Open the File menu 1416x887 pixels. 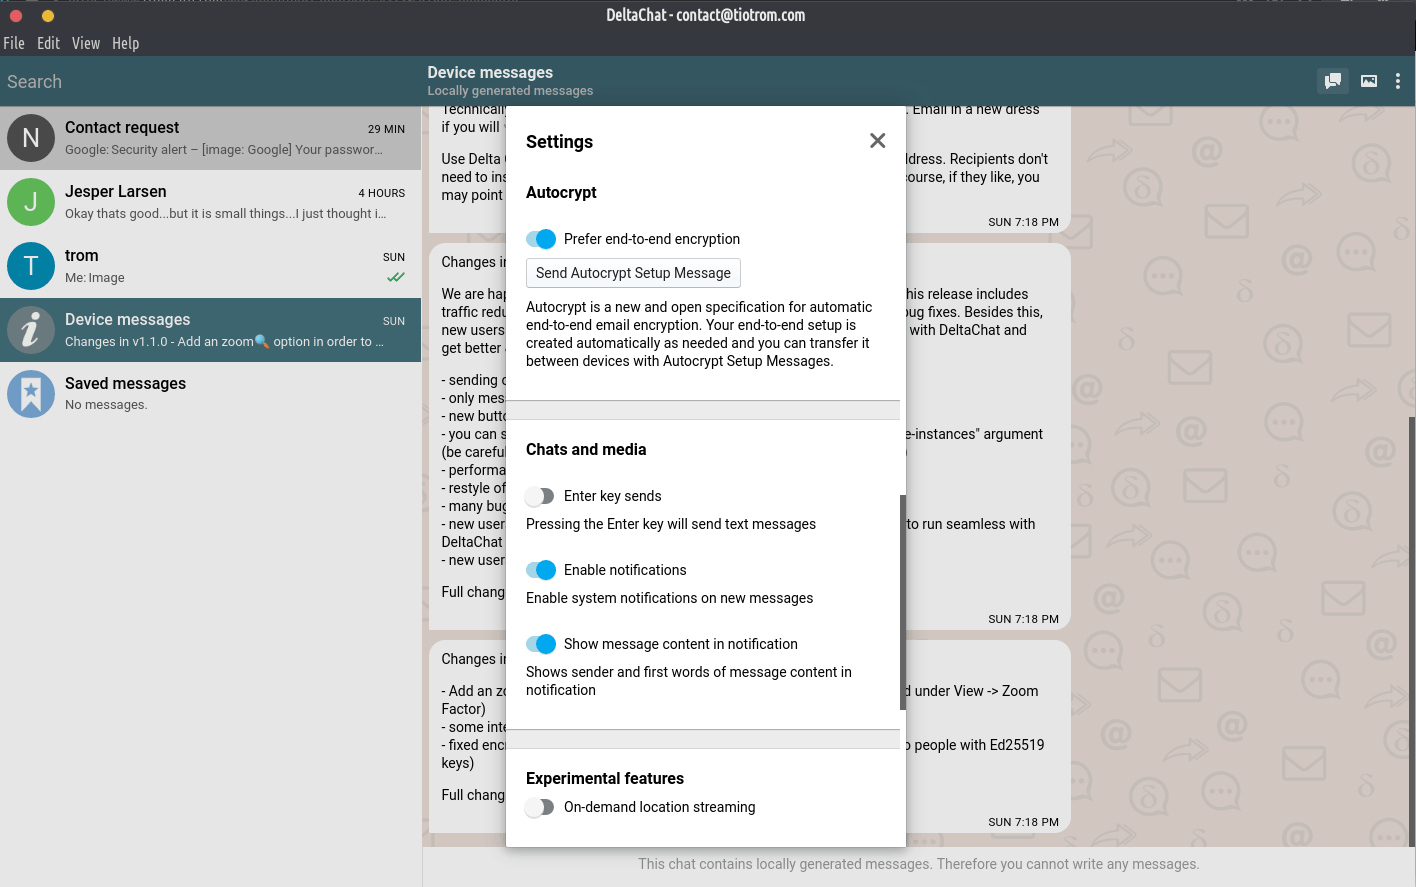point(14,43)
